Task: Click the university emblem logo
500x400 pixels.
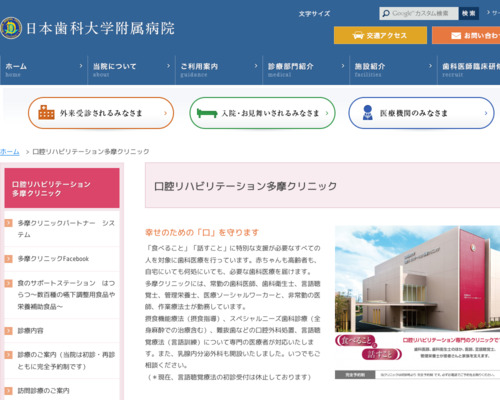Action: click(11, 28)
